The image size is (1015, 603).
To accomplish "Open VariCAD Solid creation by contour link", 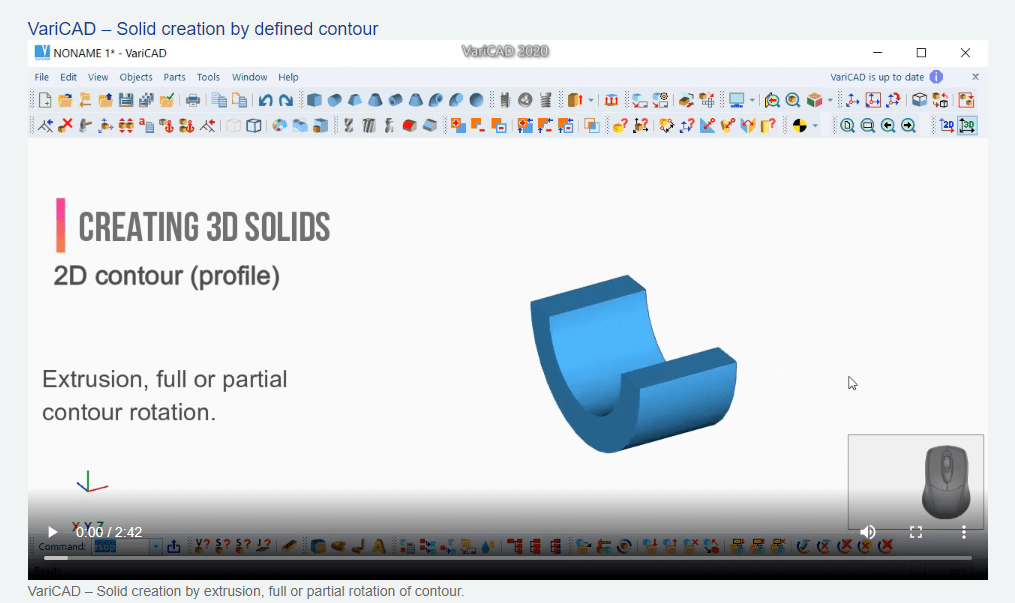I will [203, 28].
